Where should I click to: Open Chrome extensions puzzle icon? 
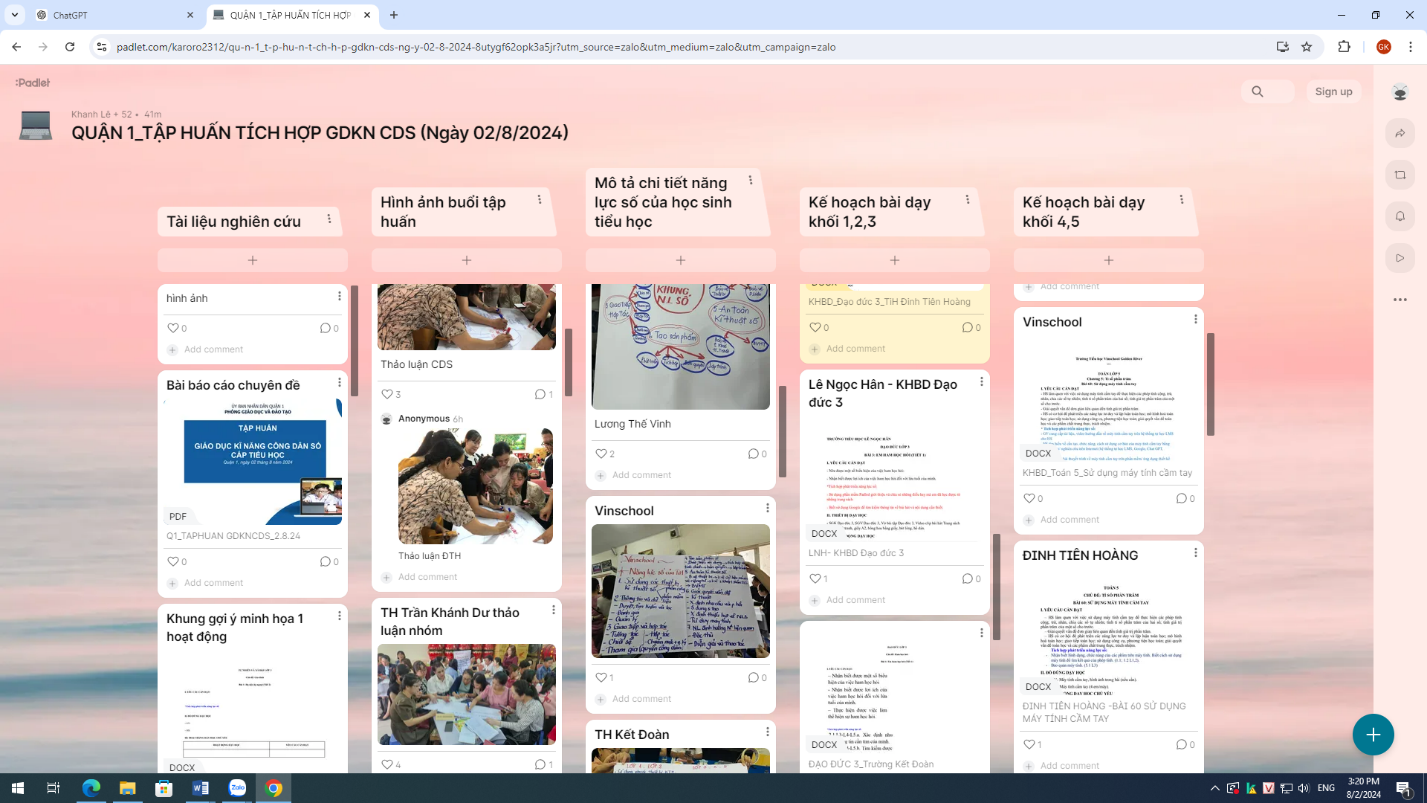pyautogui.click(x=1344, y=46)
